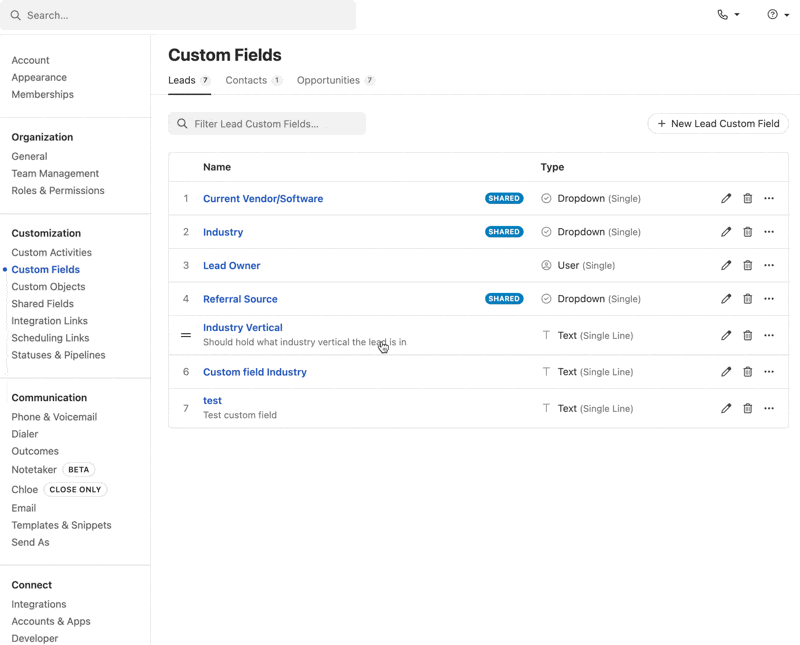Viewport: 800px width, 645px height.
Task: Edit the test custom field
Action: pos(726,408)
